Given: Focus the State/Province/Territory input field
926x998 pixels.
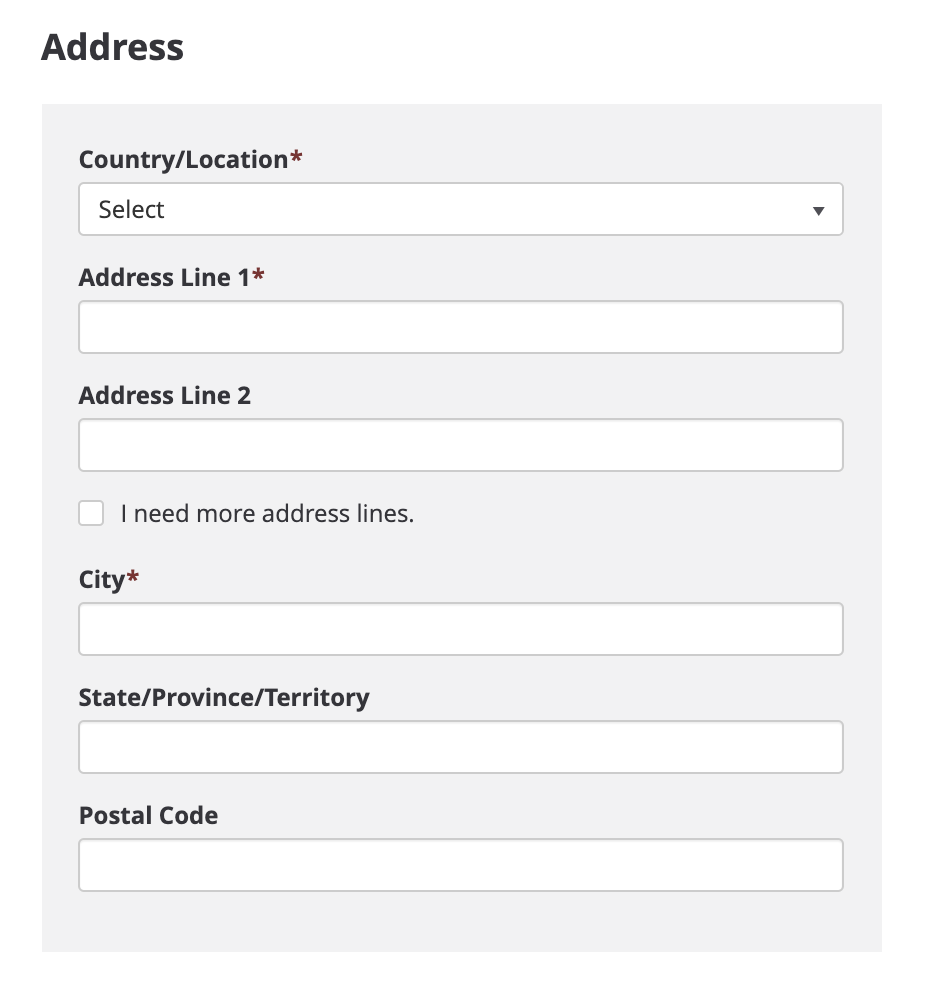Looking at the screenshot, I should (x=460, y=747).
